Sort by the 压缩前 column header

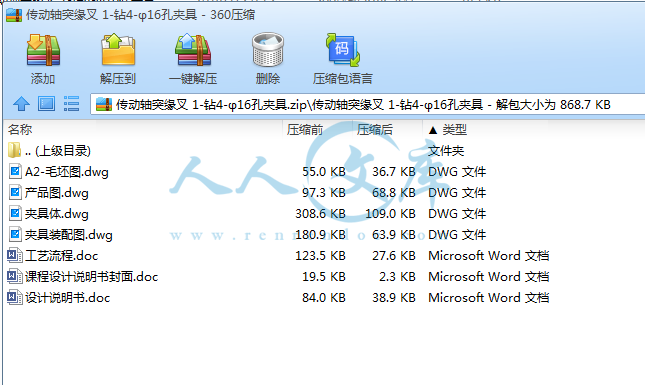[305, 130]
